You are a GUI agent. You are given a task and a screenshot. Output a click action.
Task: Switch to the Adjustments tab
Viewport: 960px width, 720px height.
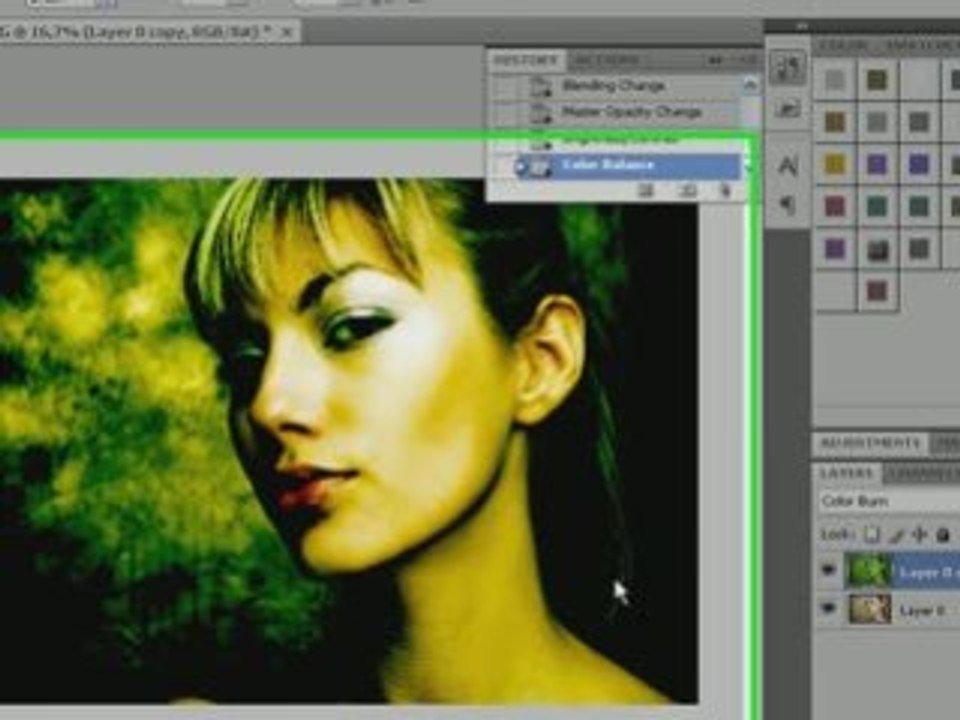pos(869,443)
